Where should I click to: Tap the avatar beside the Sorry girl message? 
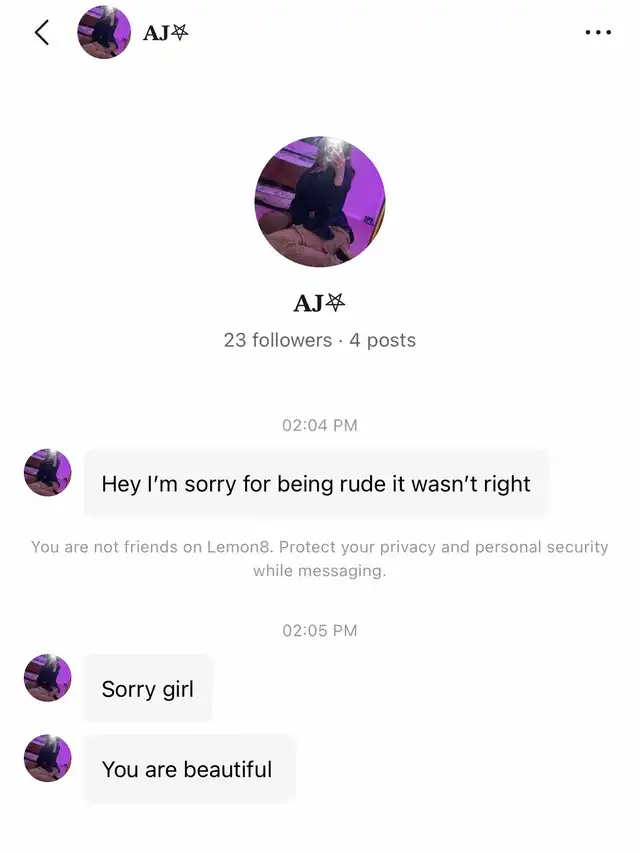point(48,678)
